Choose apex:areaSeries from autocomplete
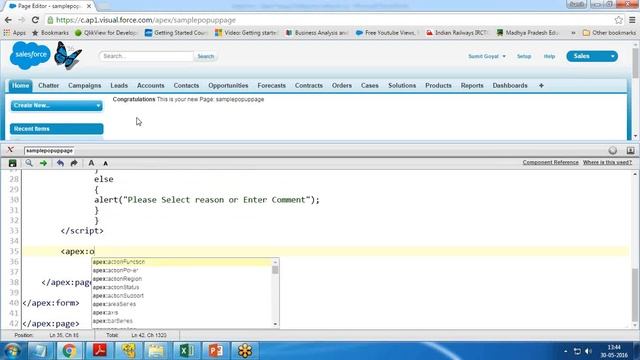 182,304
